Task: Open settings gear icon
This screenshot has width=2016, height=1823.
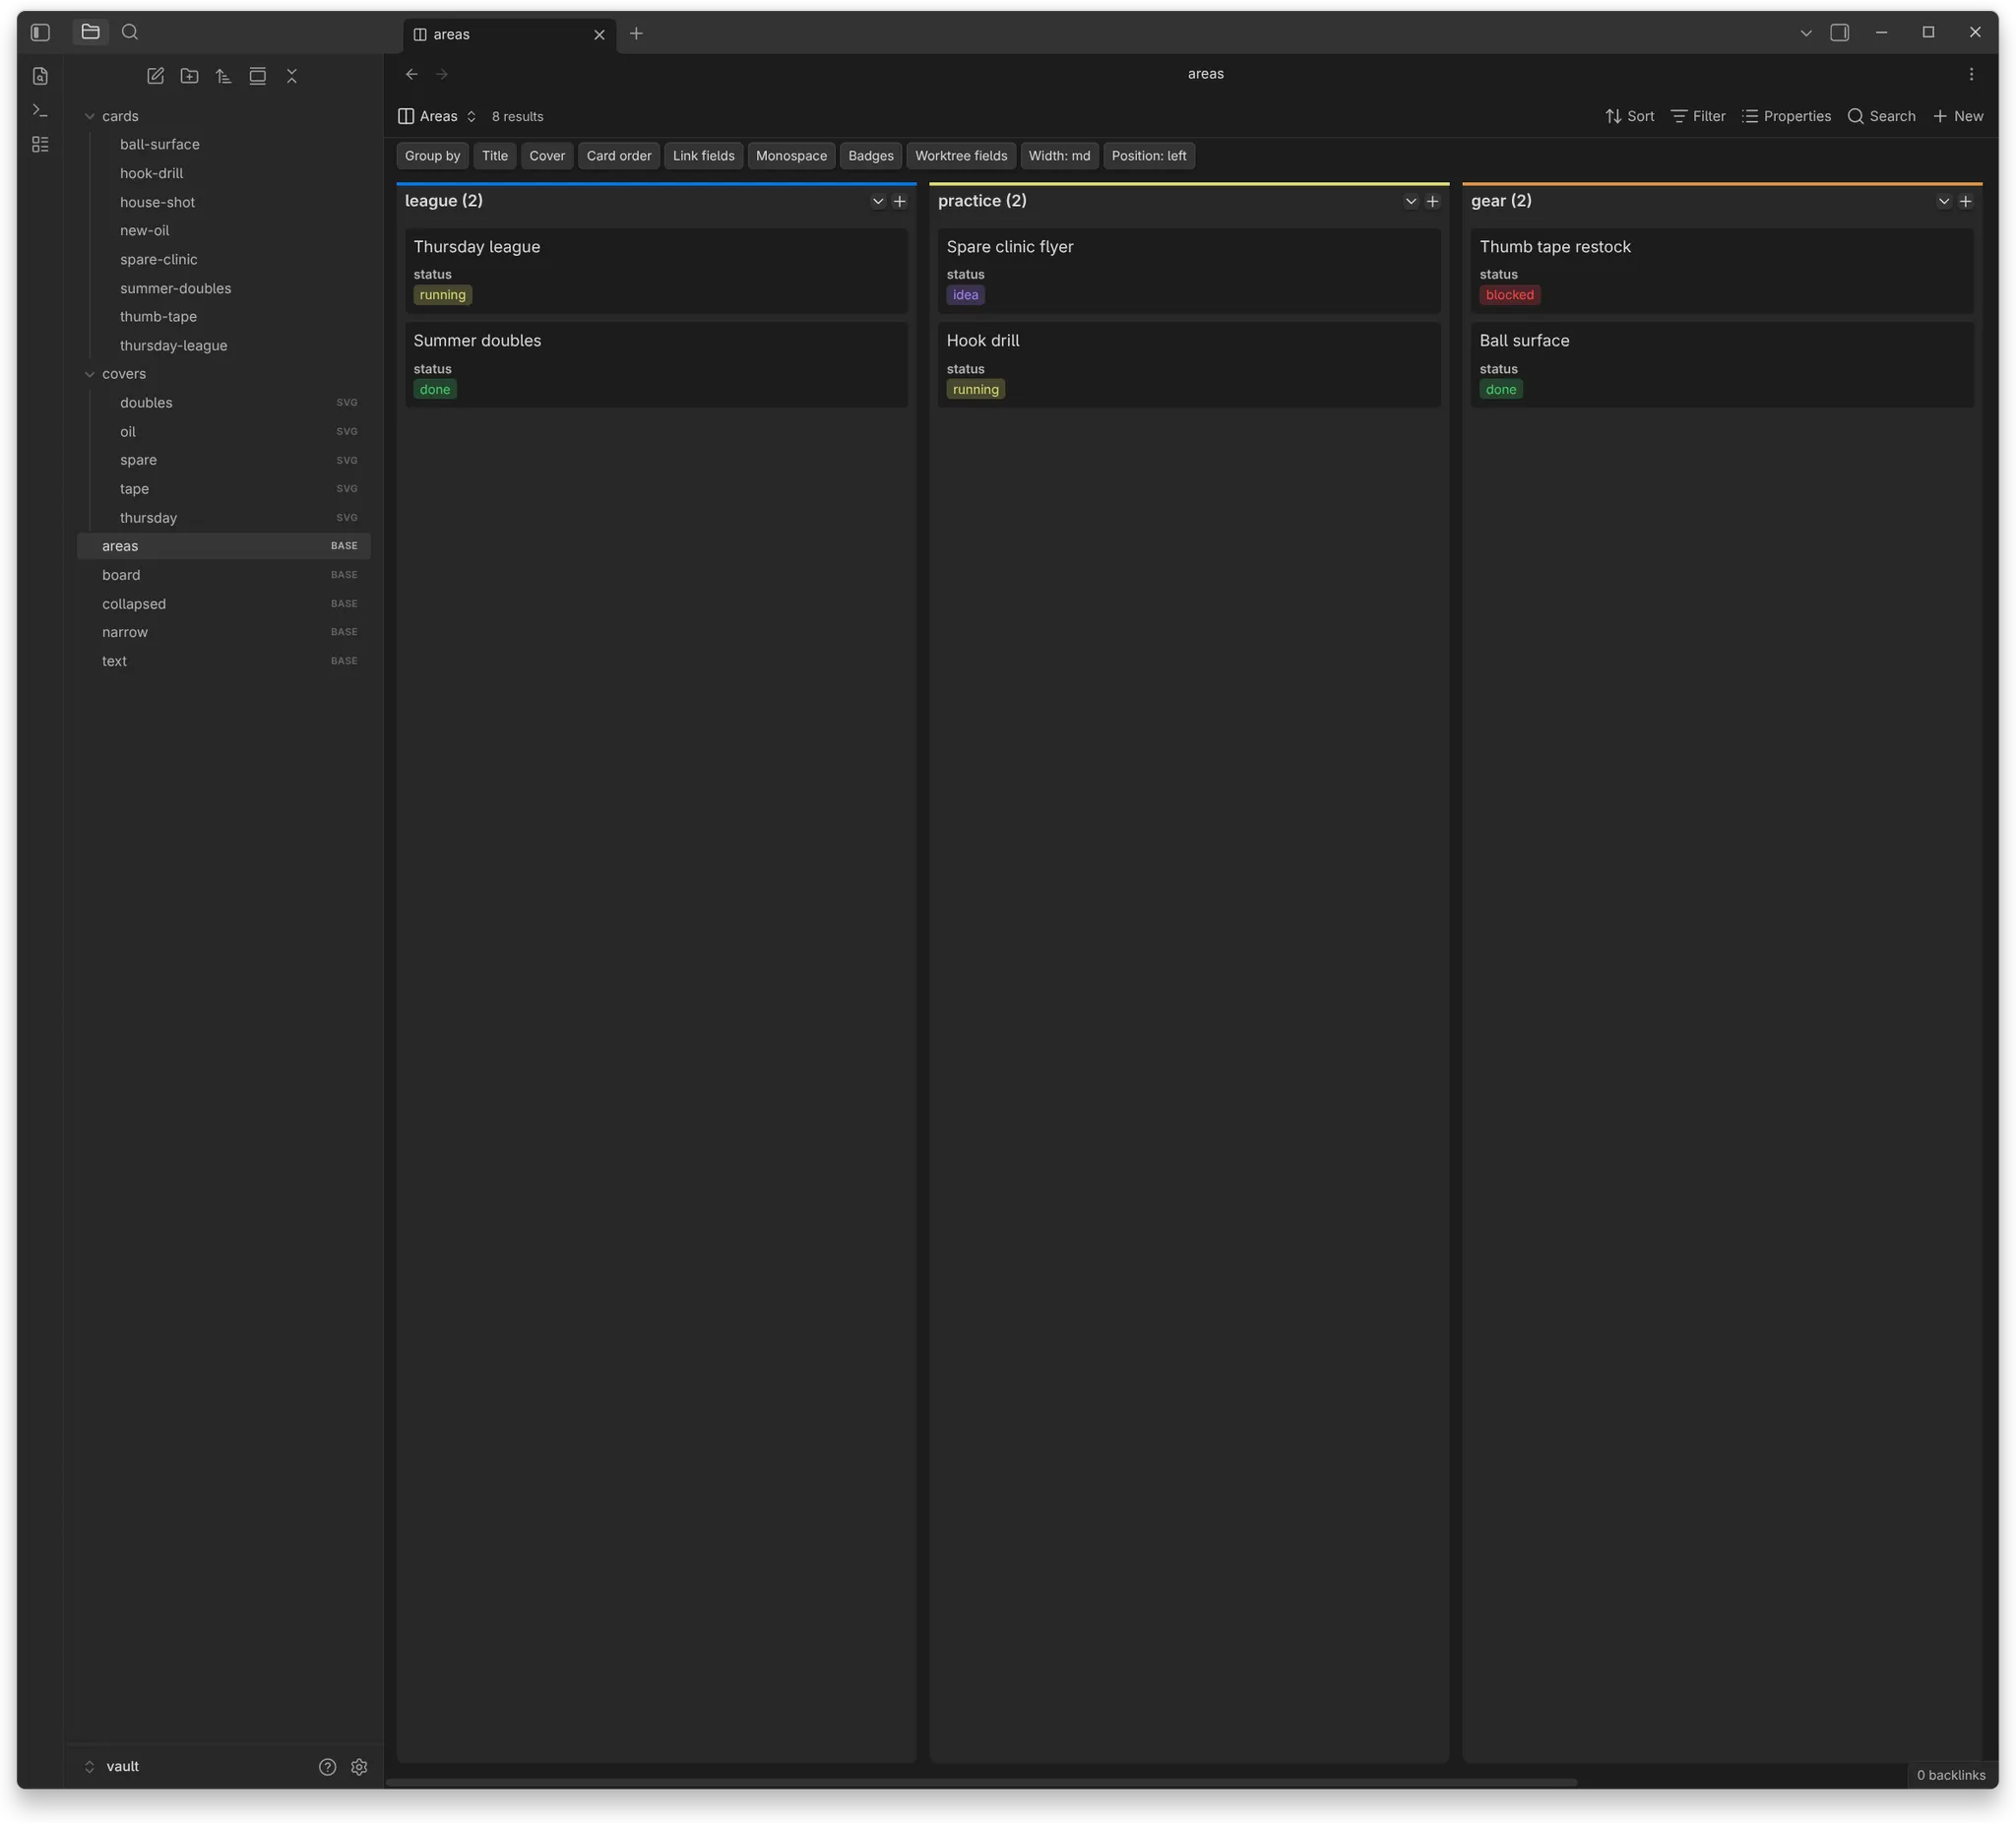Action: click(x=359, y=1766)
